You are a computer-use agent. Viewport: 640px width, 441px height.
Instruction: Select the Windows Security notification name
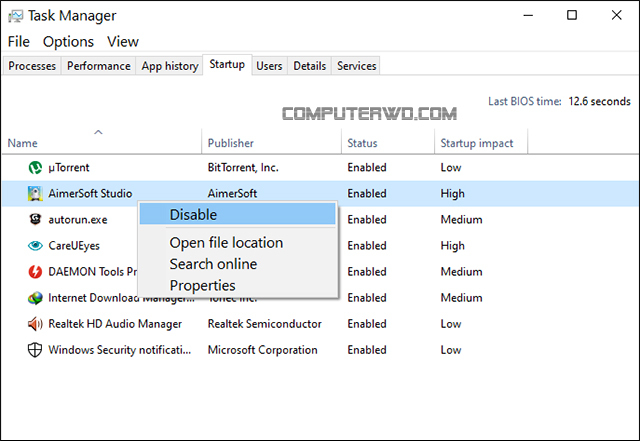[119, 350]
